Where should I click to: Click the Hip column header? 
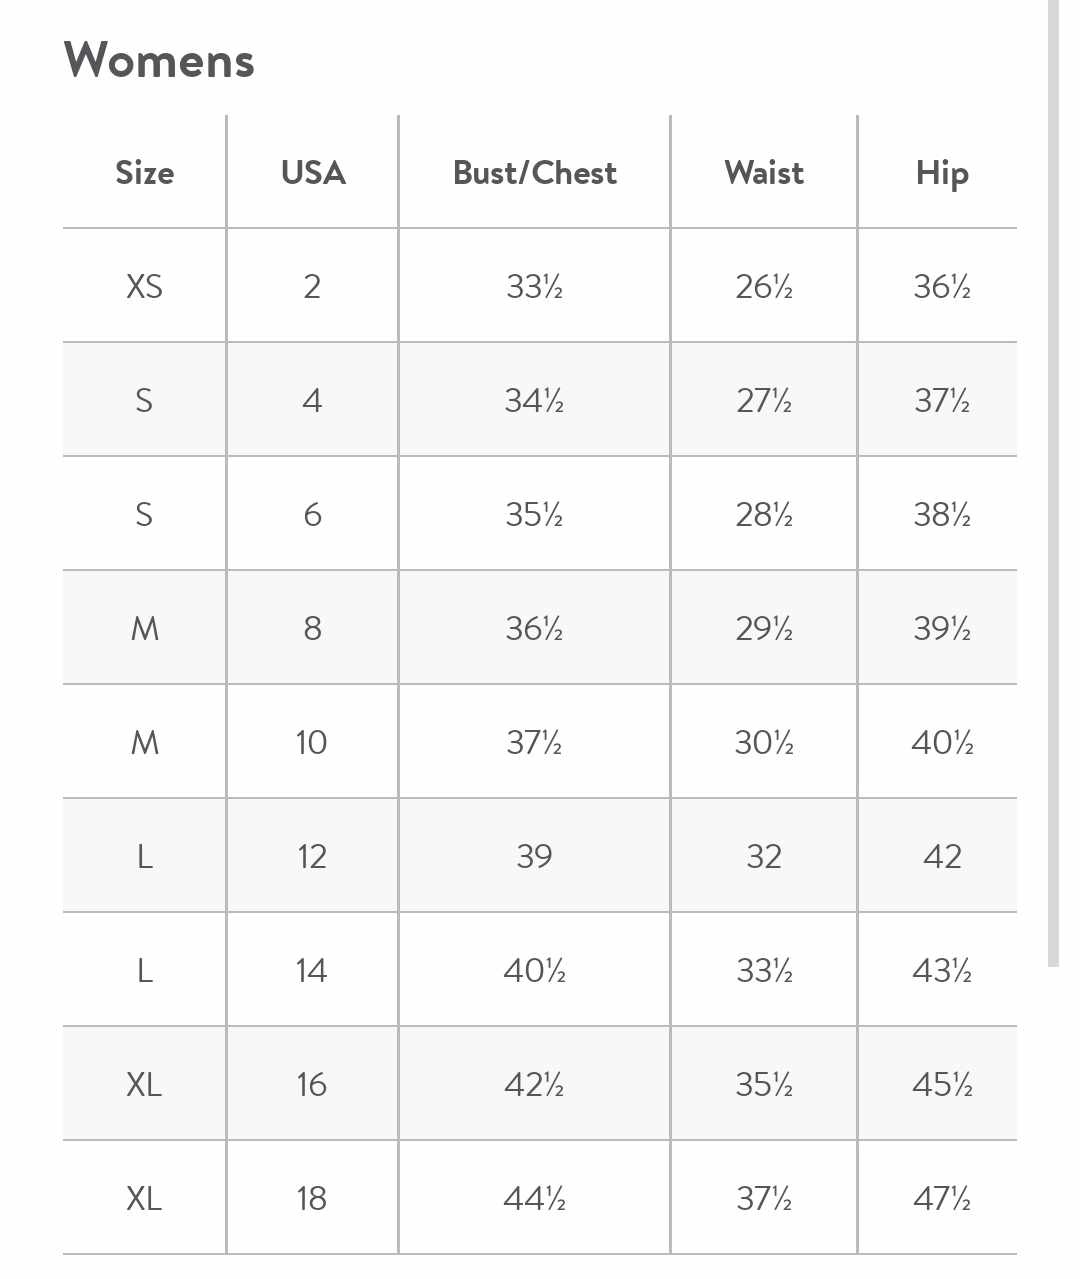click(x=941, y=172)
